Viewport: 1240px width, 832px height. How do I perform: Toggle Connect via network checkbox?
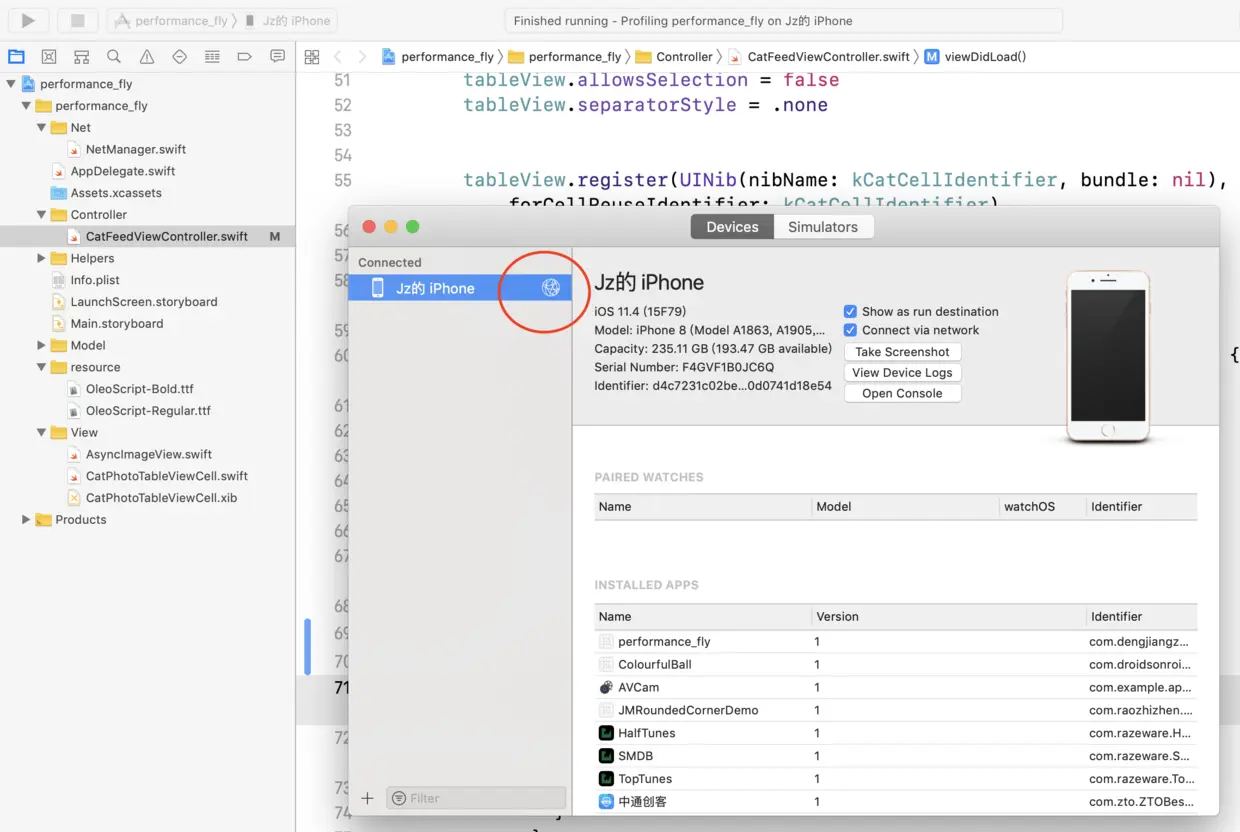(850, 330)
